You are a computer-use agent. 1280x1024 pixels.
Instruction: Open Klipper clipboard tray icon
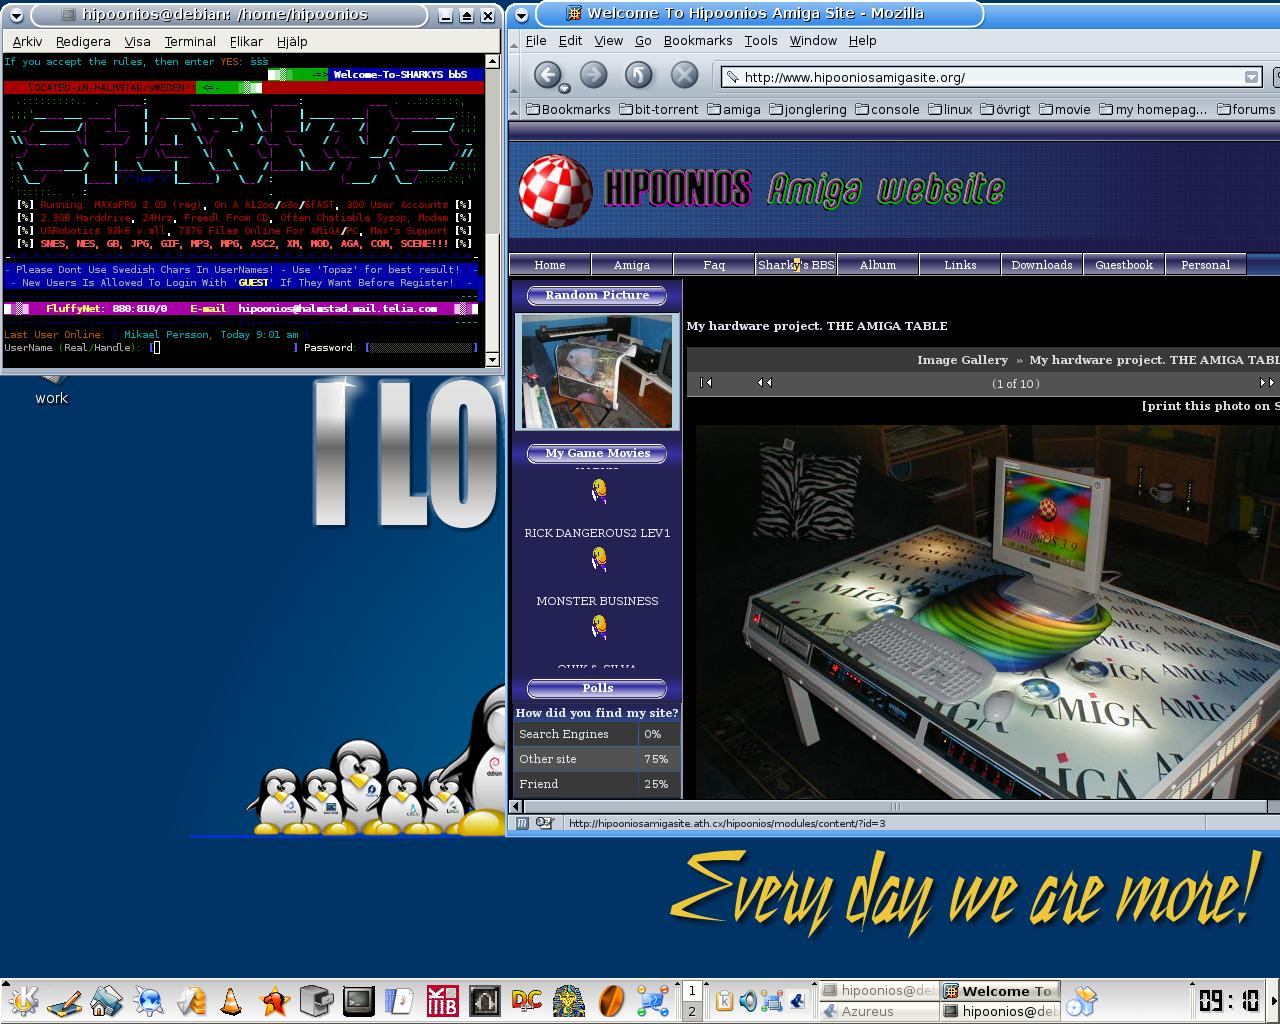coord(724,1000)
